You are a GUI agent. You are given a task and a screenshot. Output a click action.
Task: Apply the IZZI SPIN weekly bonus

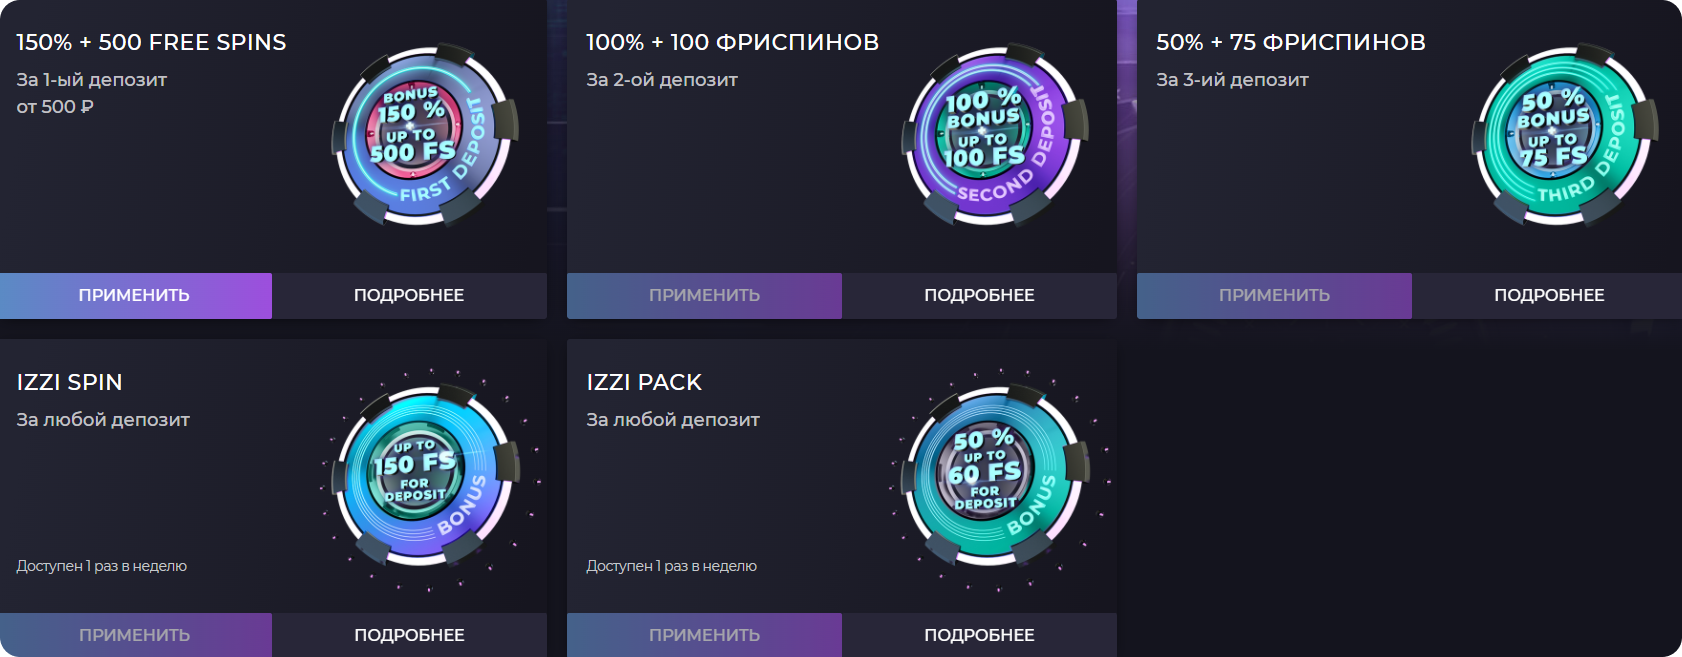pyautogui.click(x=135, y=634)
